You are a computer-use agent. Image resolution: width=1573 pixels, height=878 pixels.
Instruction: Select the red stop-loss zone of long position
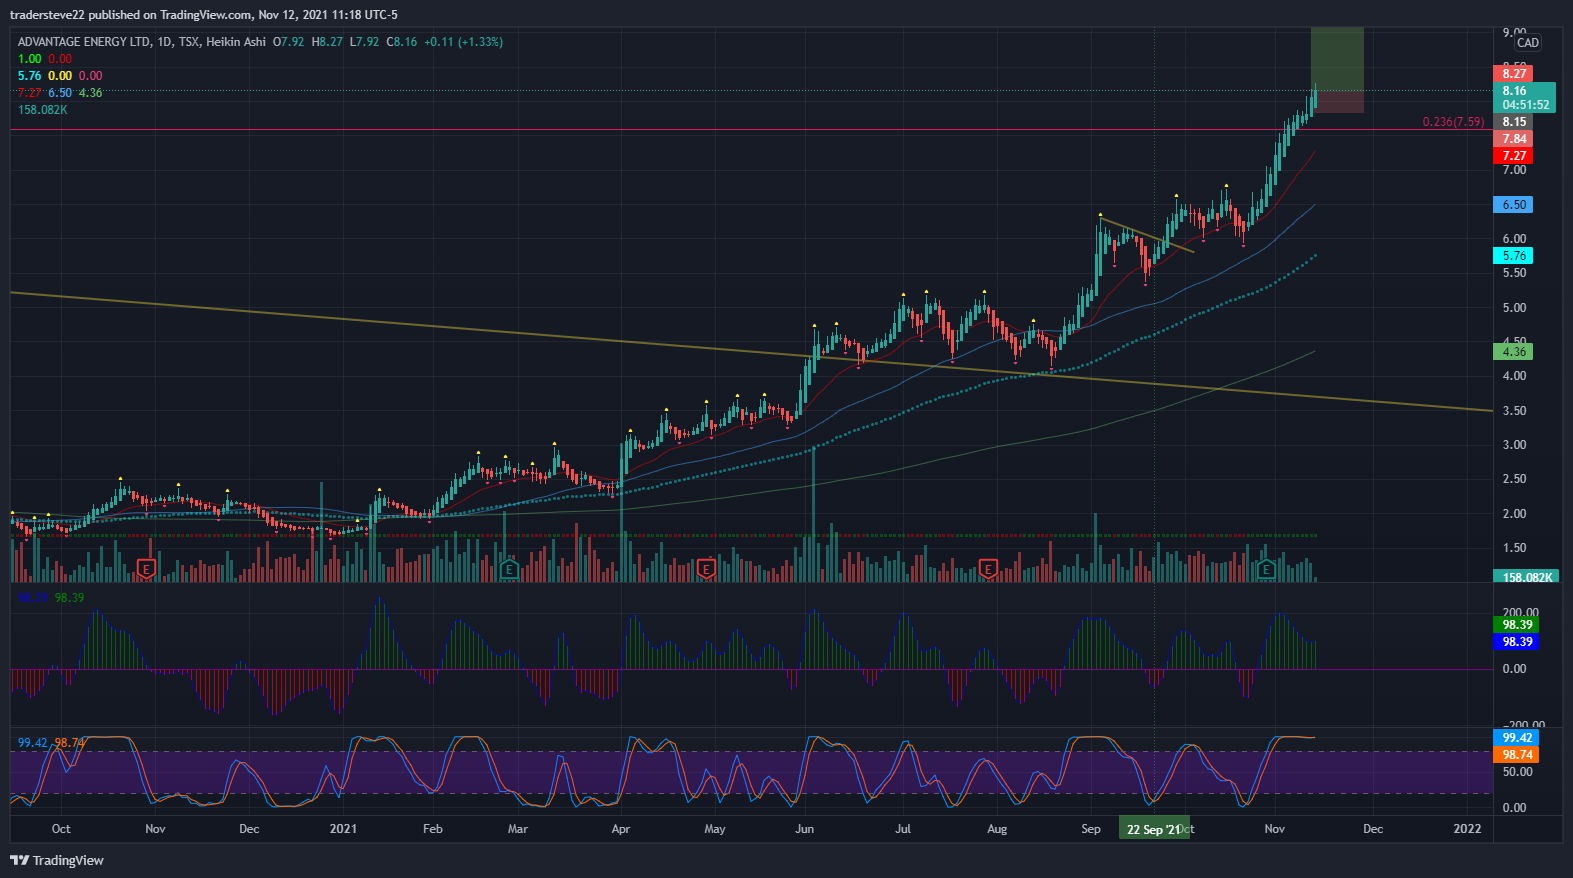pyautogui.click(x=1337, y=101)
